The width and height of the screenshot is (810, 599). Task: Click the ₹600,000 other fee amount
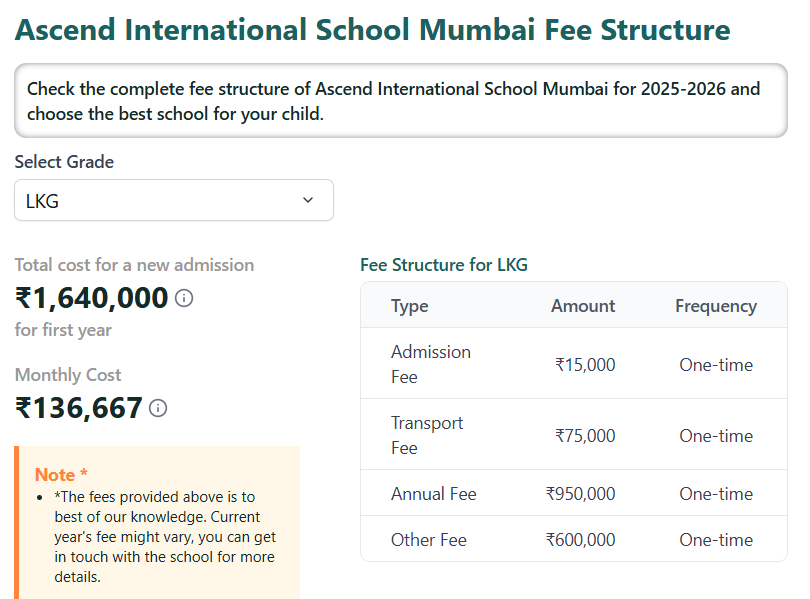[580, 540]
